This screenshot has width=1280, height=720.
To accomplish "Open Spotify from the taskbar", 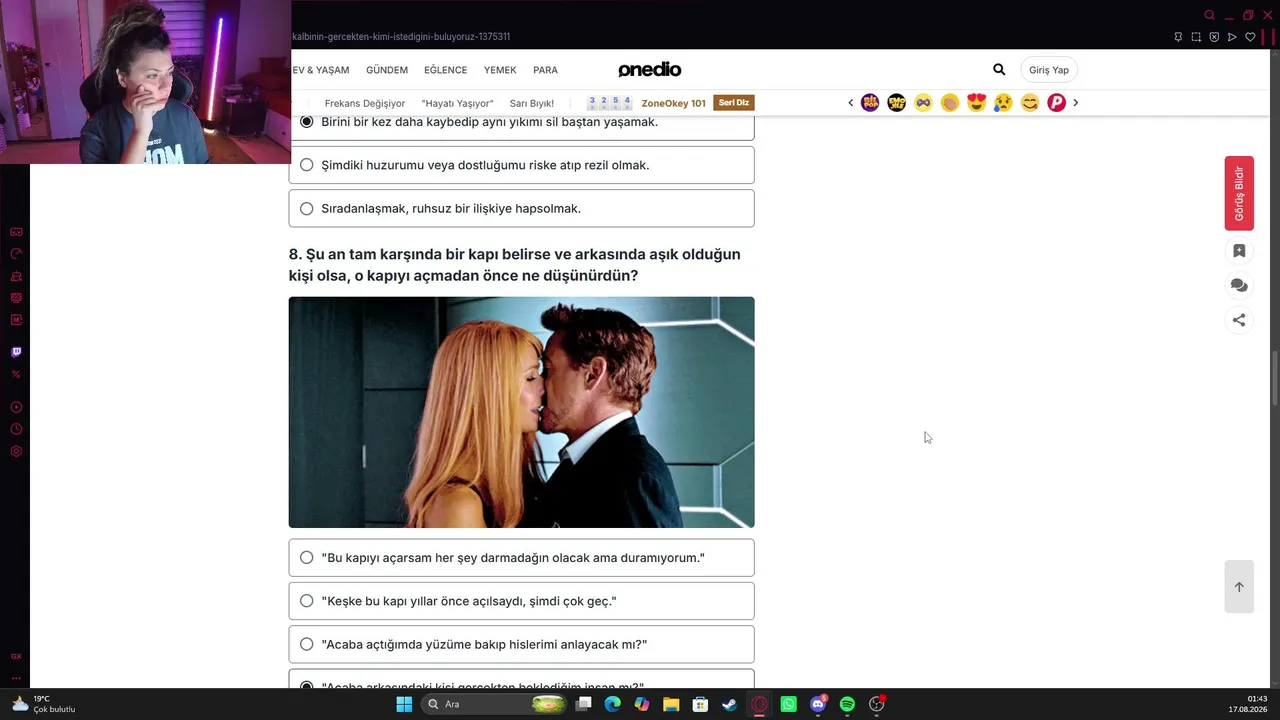I will point(847,704).
